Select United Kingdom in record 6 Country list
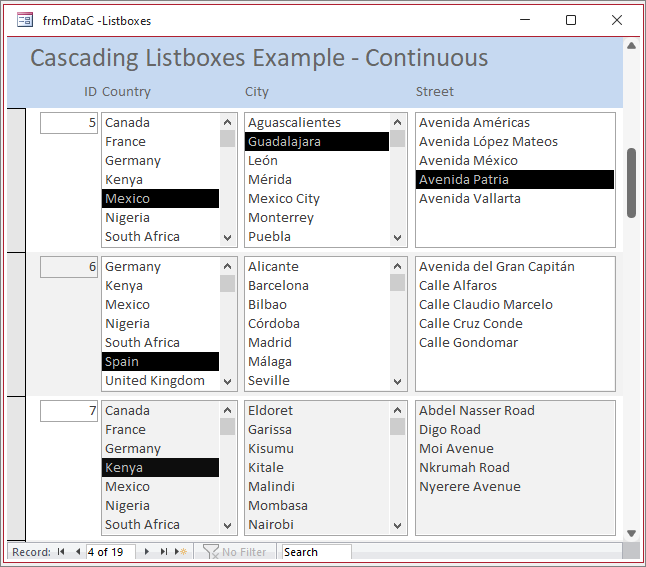 pos(160,380)
